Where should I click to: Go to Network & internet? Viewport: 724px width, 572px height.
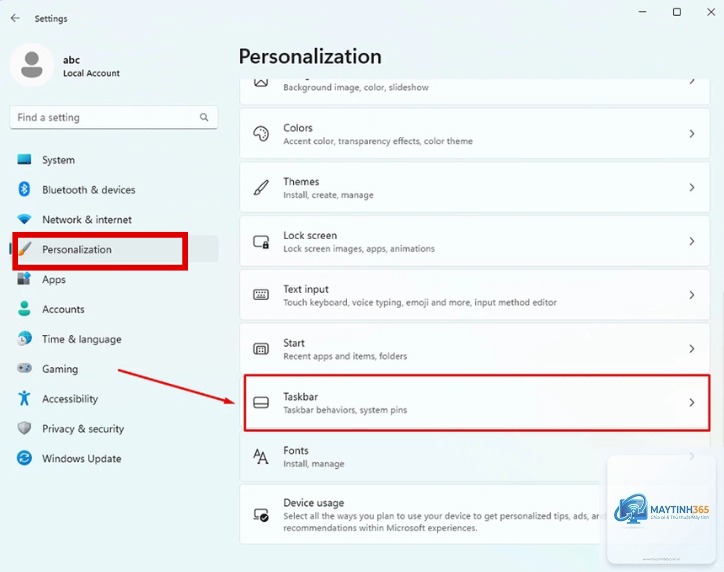[x=114, y=219]
